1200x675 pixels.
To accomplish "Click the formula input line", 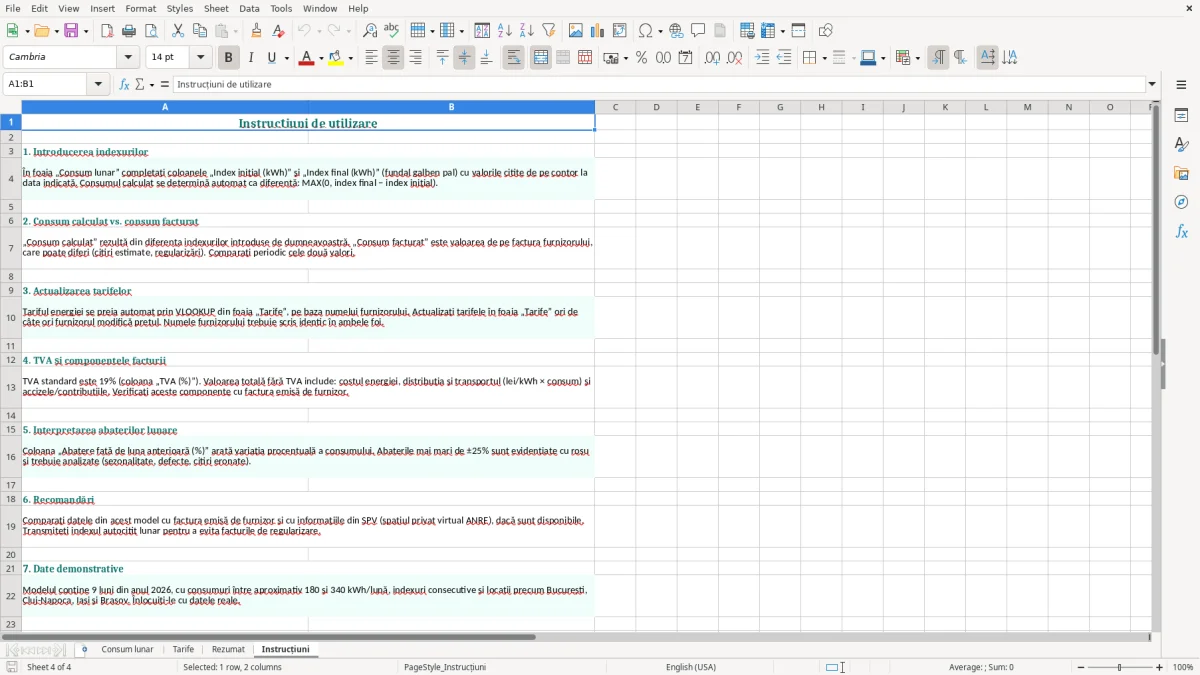I will [660, 85].
